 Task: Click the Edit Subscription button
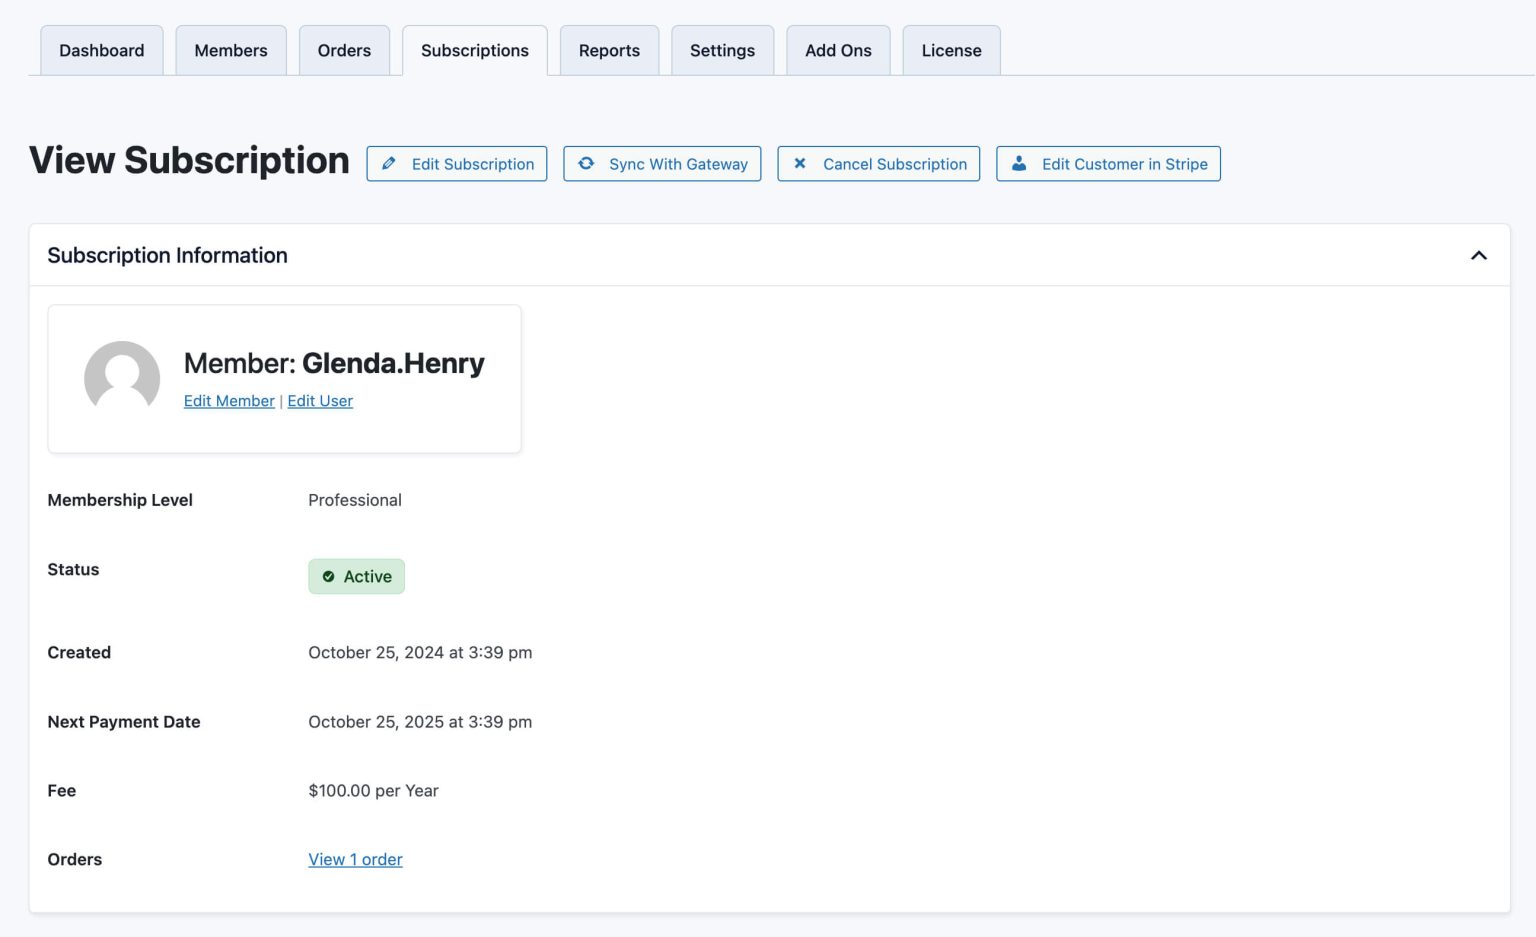[457, 163]
